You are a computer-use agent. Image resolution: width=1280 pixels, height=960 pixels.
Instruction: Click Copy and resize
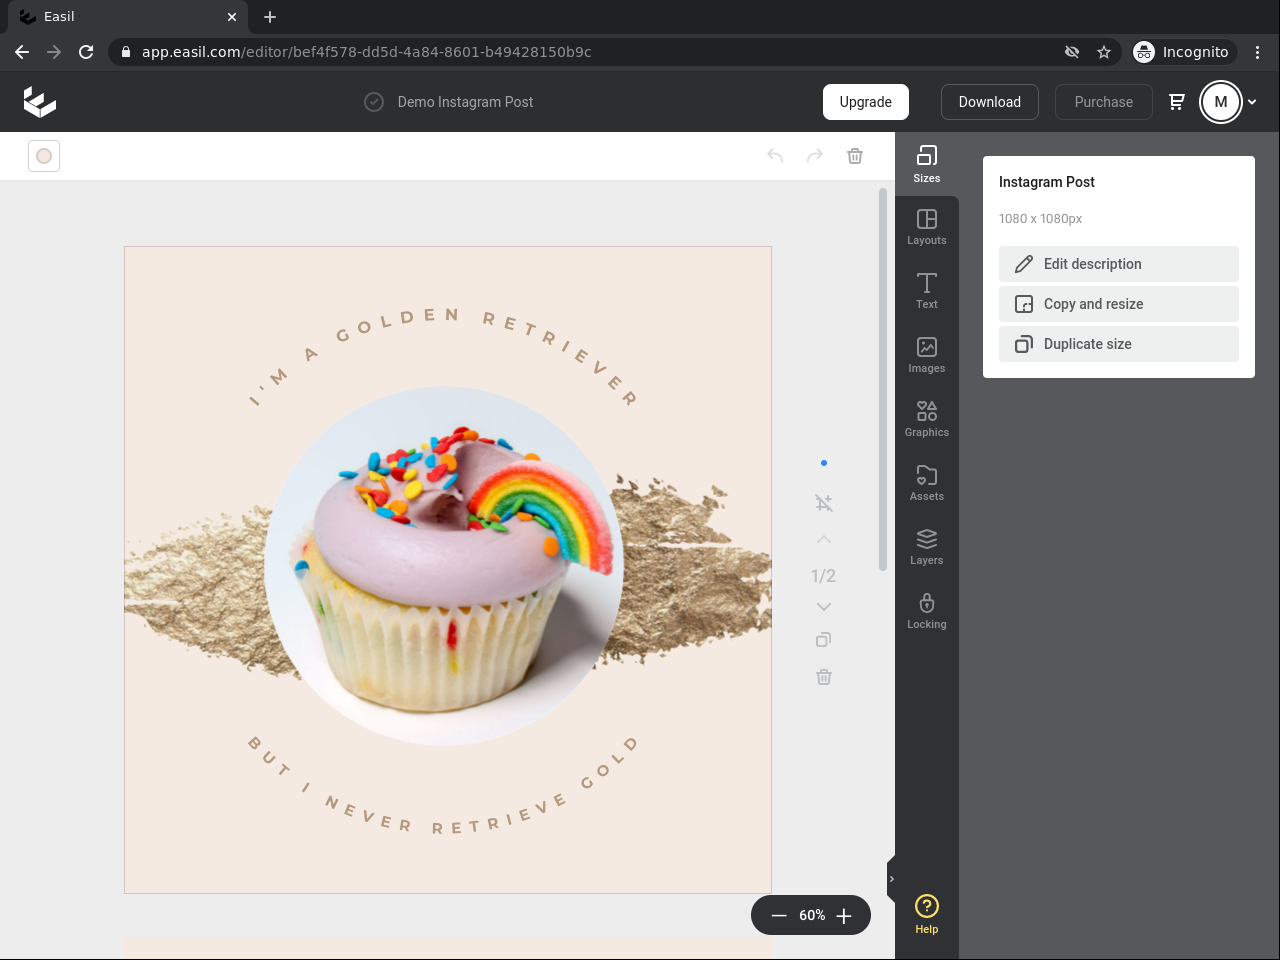[x=1119, y=304]
